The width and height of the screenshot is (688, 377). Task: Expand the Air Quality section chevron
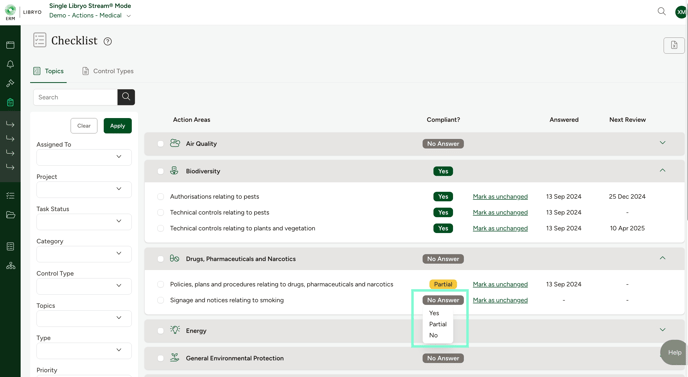[x=663, y=143]
